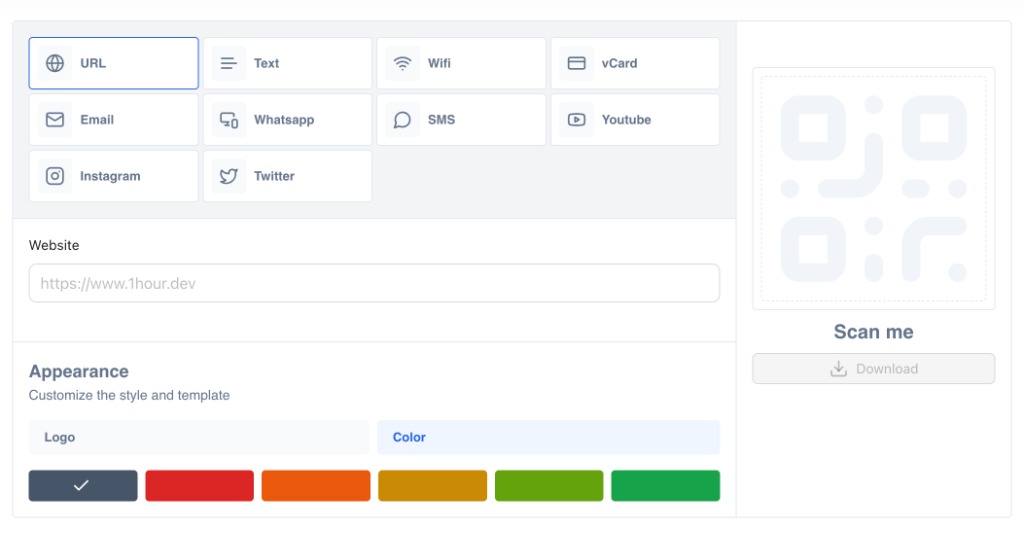Pick the lime green color swatch
Image resolution: width=1024 pixels, height=536 pixels.
pos(549,486)
